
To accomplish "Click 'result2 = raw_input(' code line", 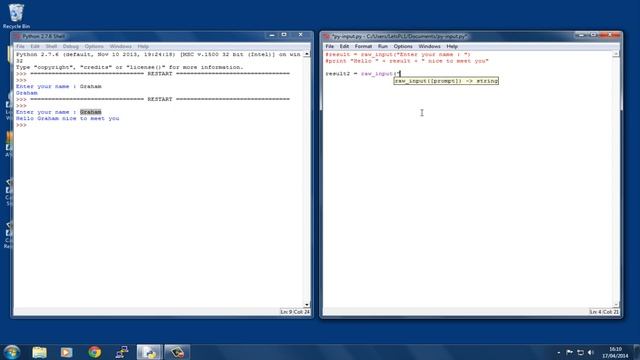I will [362, 73].
